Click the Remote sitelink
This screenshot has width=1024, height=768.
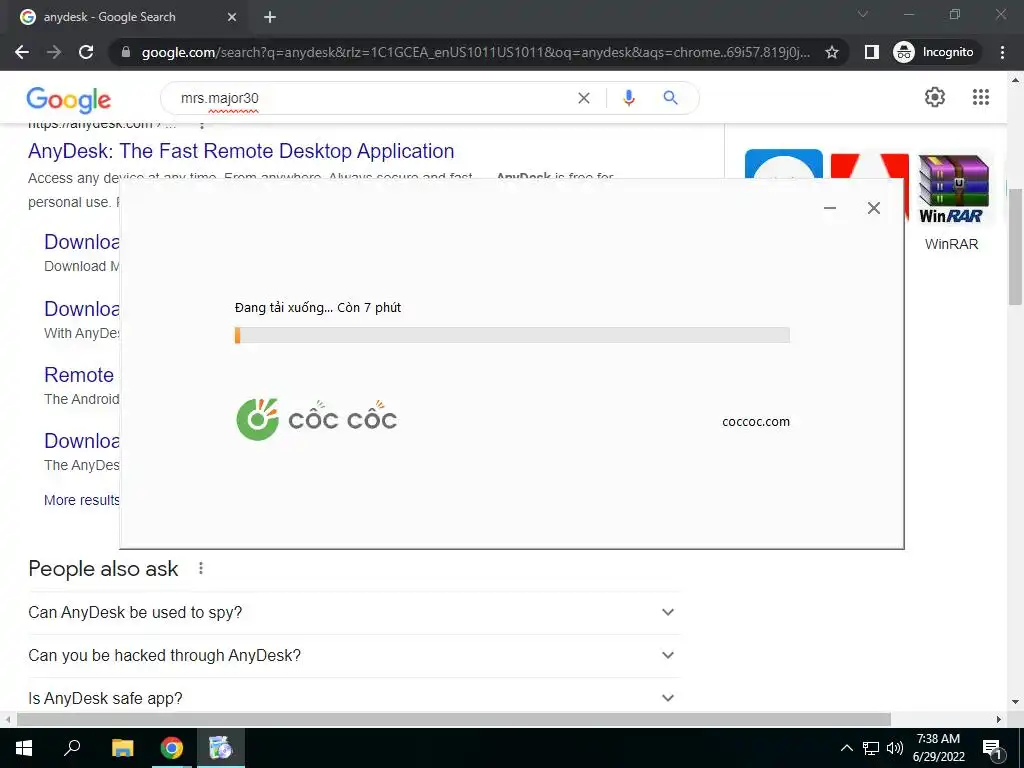click(79, 375)
